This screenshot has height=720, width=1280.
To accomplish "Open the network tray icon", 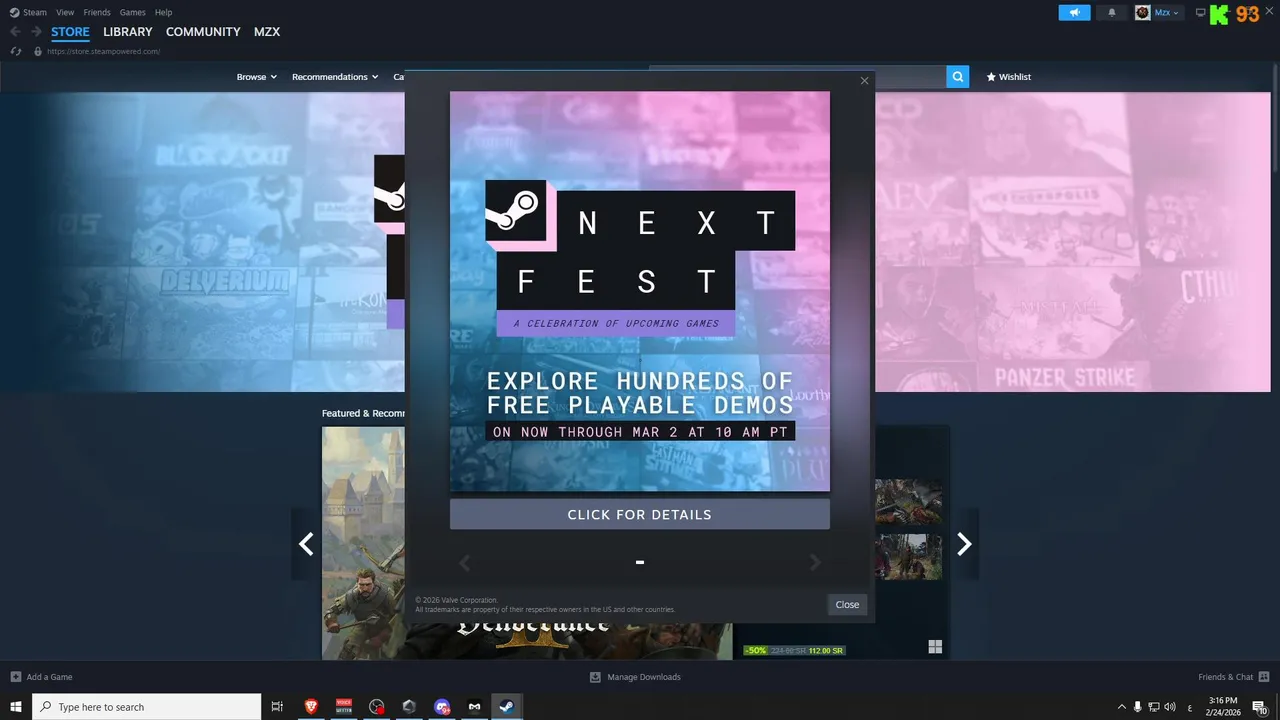I will tap(1154, 707).
